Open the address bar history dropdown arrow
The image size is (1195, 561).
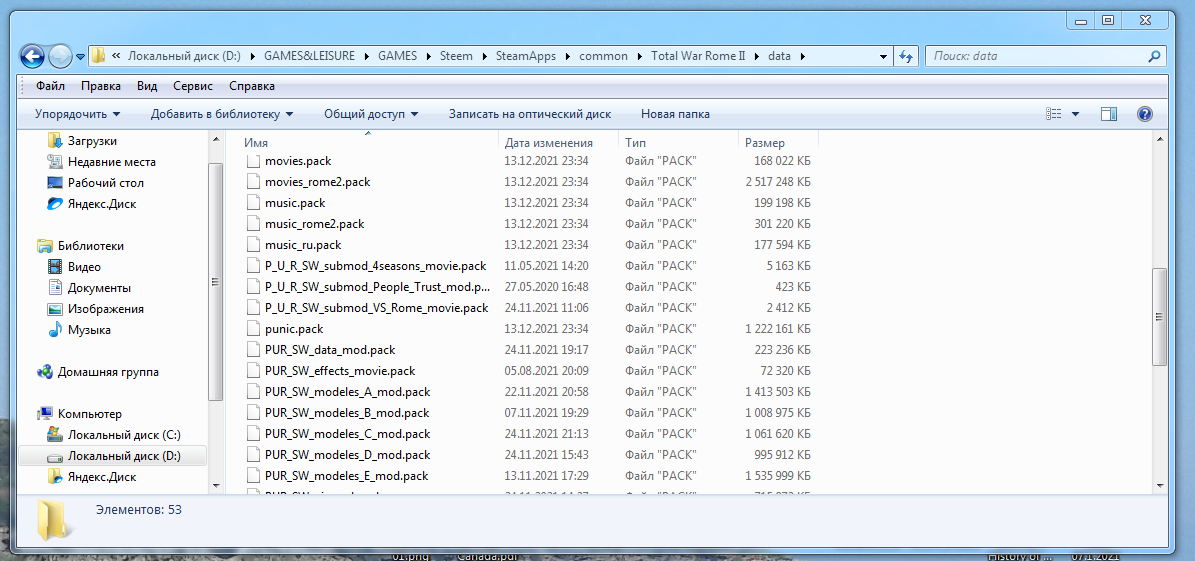[x=883, y=56]
